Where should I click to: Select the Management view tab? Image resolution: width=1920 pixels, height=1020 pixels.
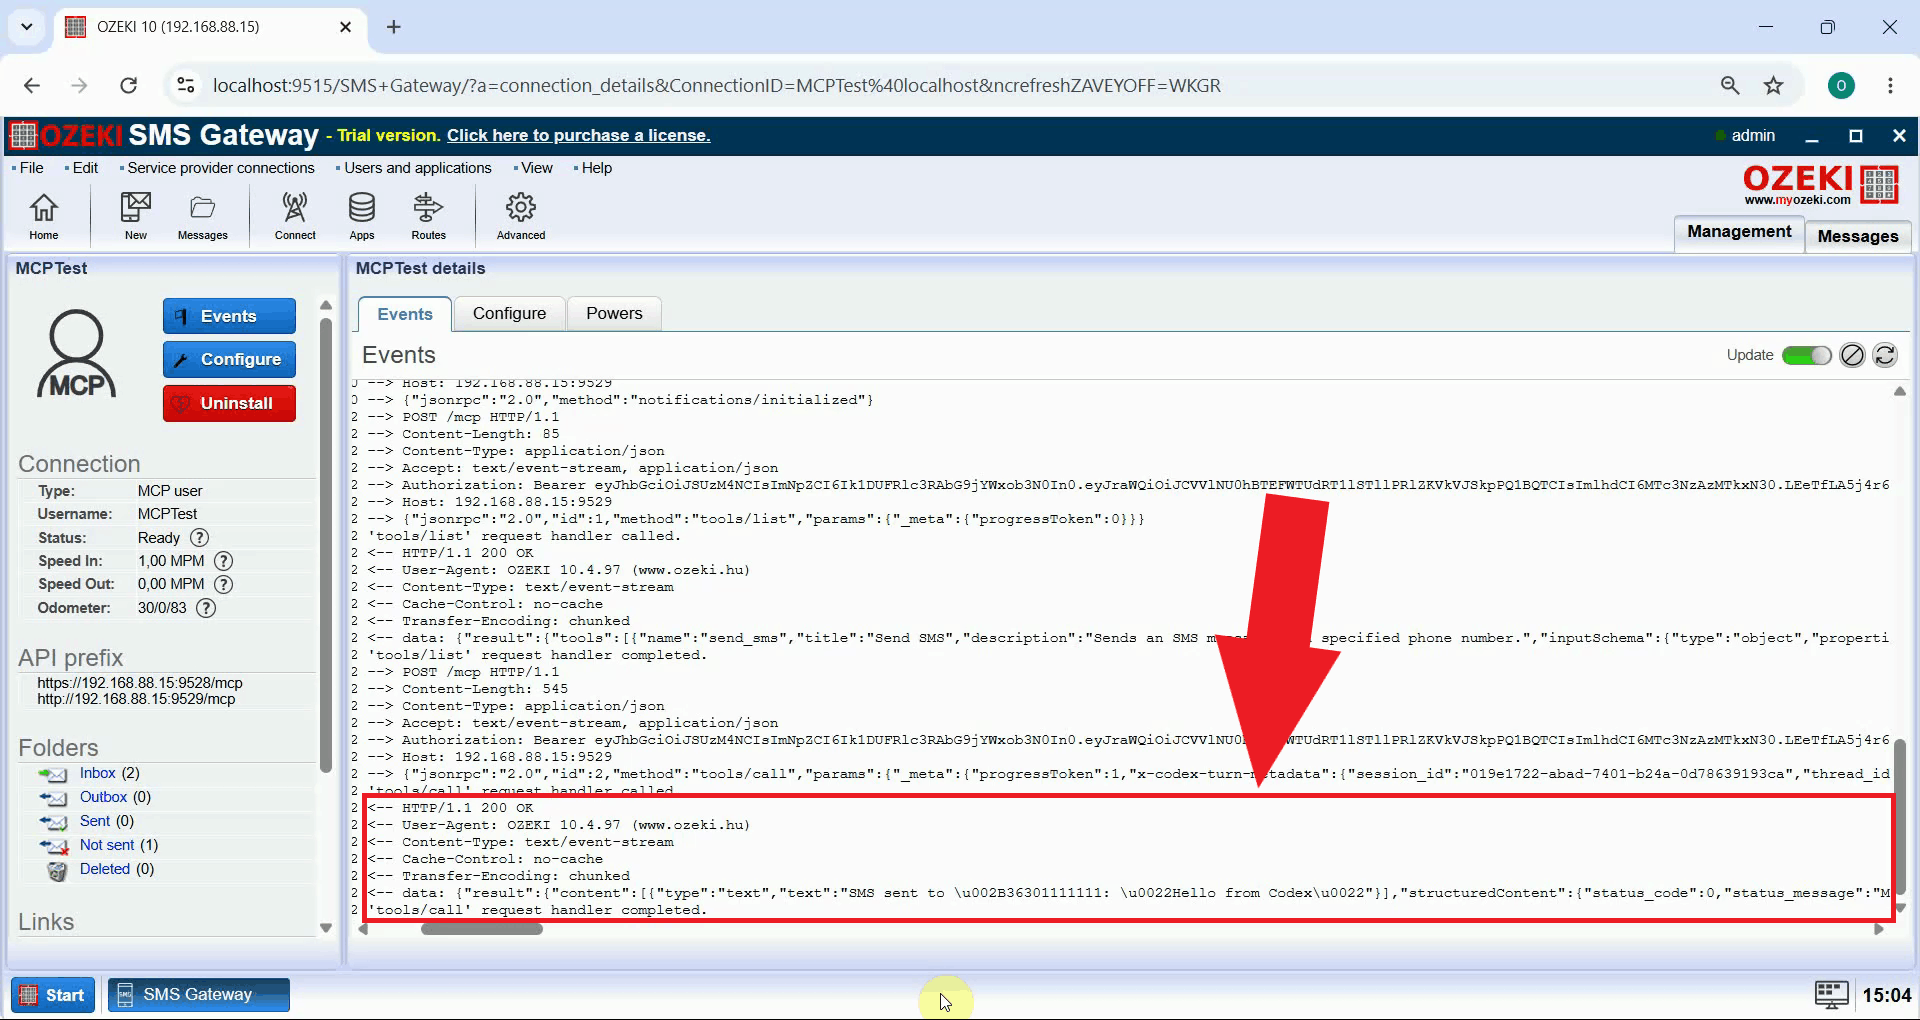pyautogui.click(x=1739, y=232)
